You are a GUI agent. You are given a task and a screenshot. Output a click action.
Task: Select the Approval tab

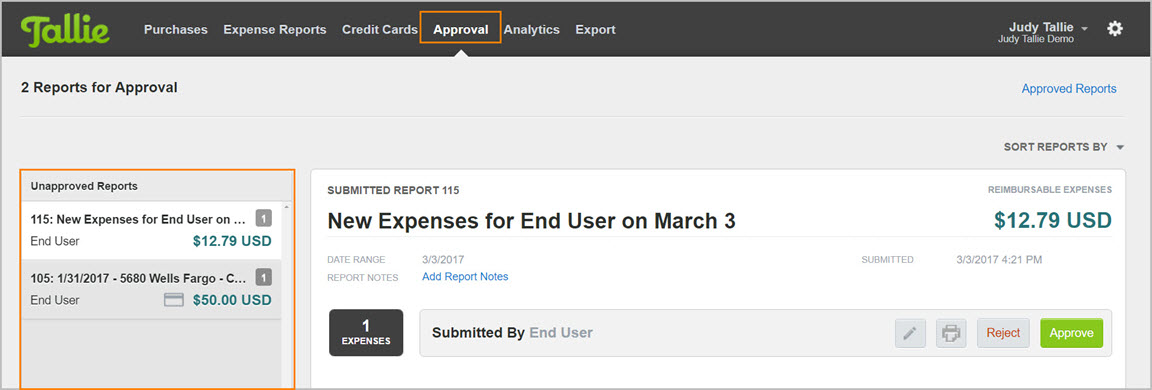coord(461,29)
